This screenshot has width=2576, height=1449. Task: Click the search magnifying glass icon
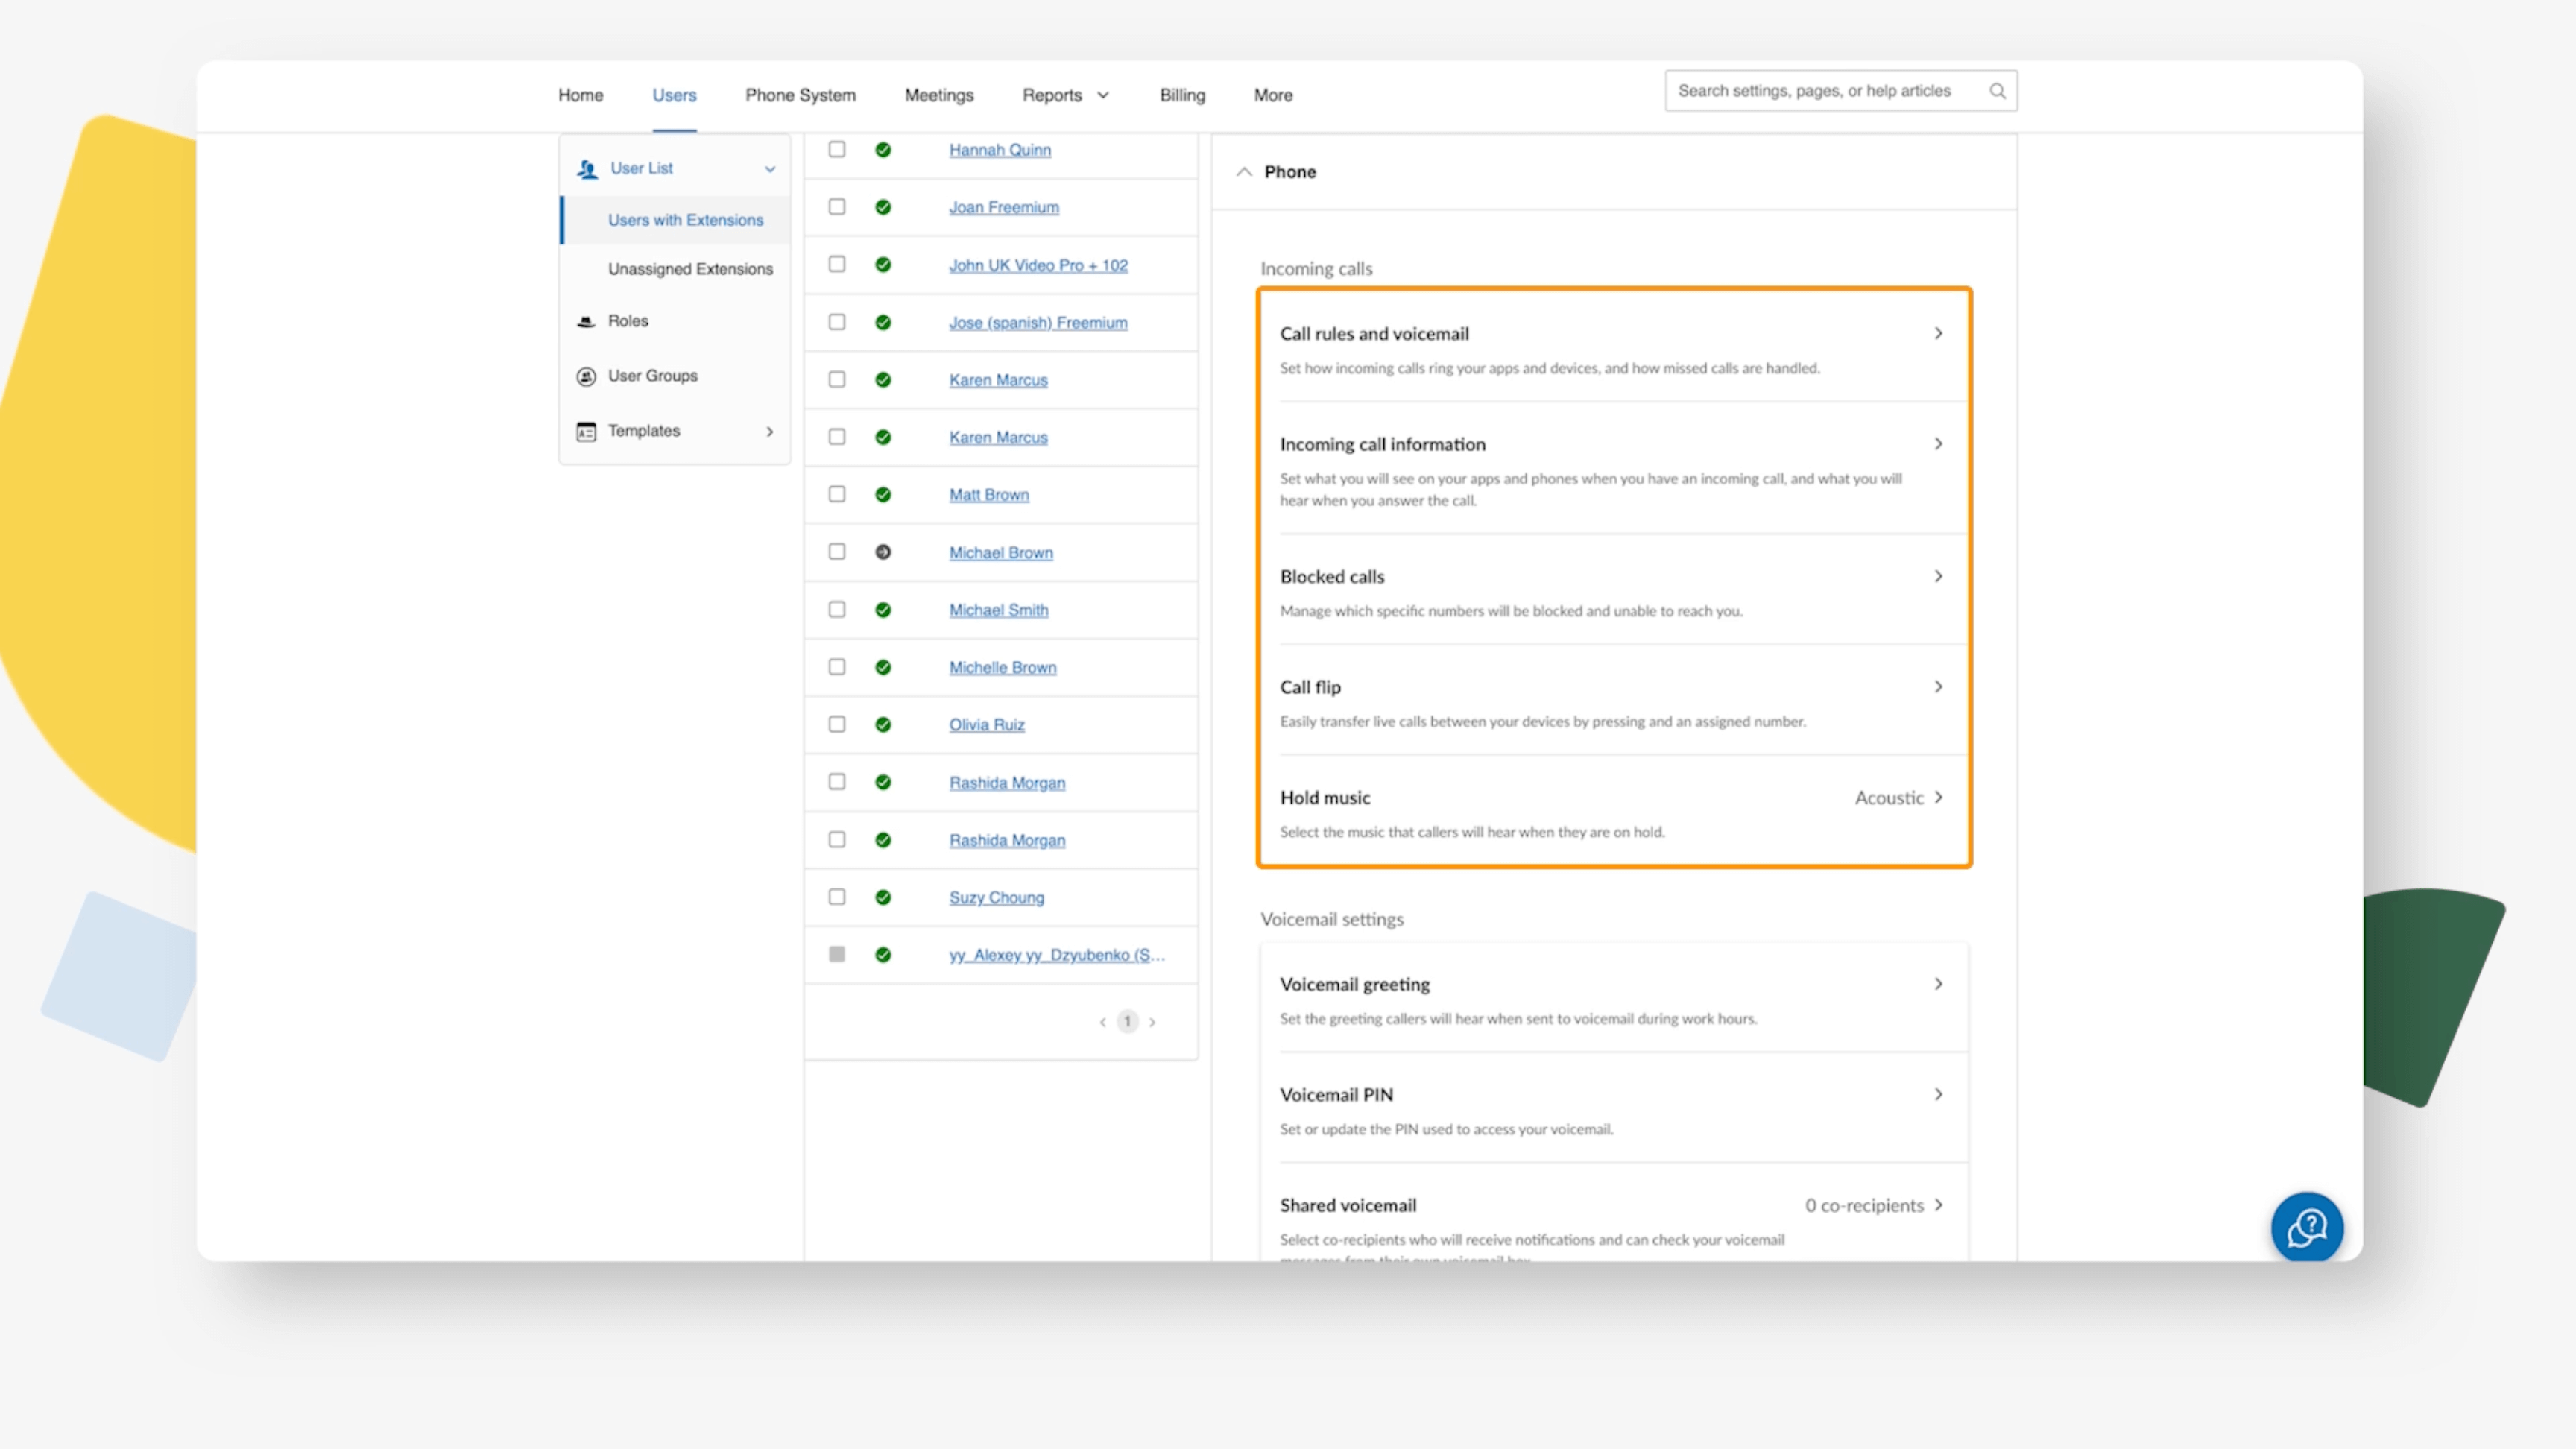pyautogui.click(x=1997, y=90)
